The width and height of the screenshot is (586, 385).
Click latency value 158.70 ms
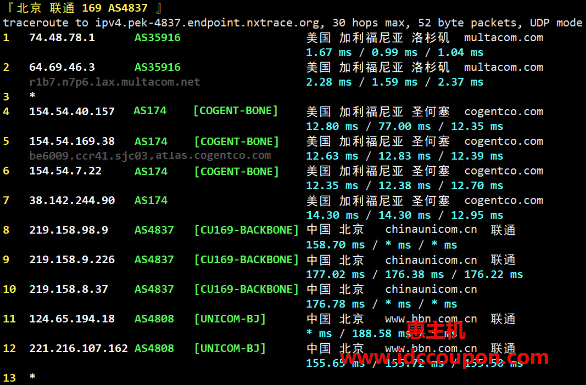point(336,245)
